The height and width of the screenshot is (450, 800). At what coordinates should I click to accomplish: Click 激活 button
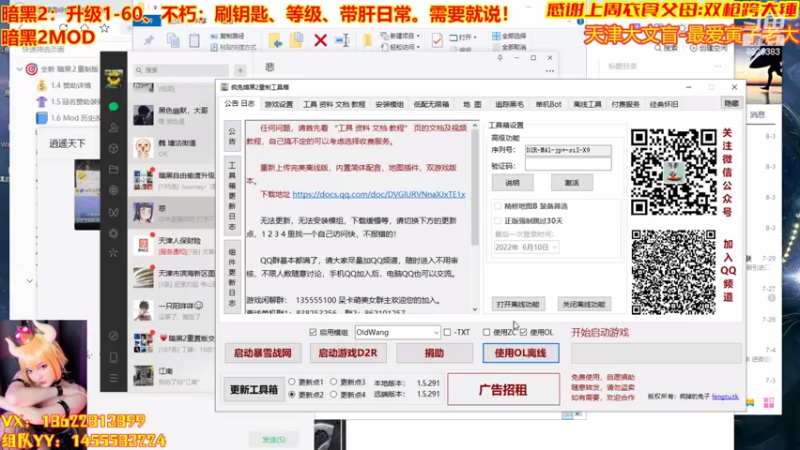pyautogui.click(x=571, y=183)
